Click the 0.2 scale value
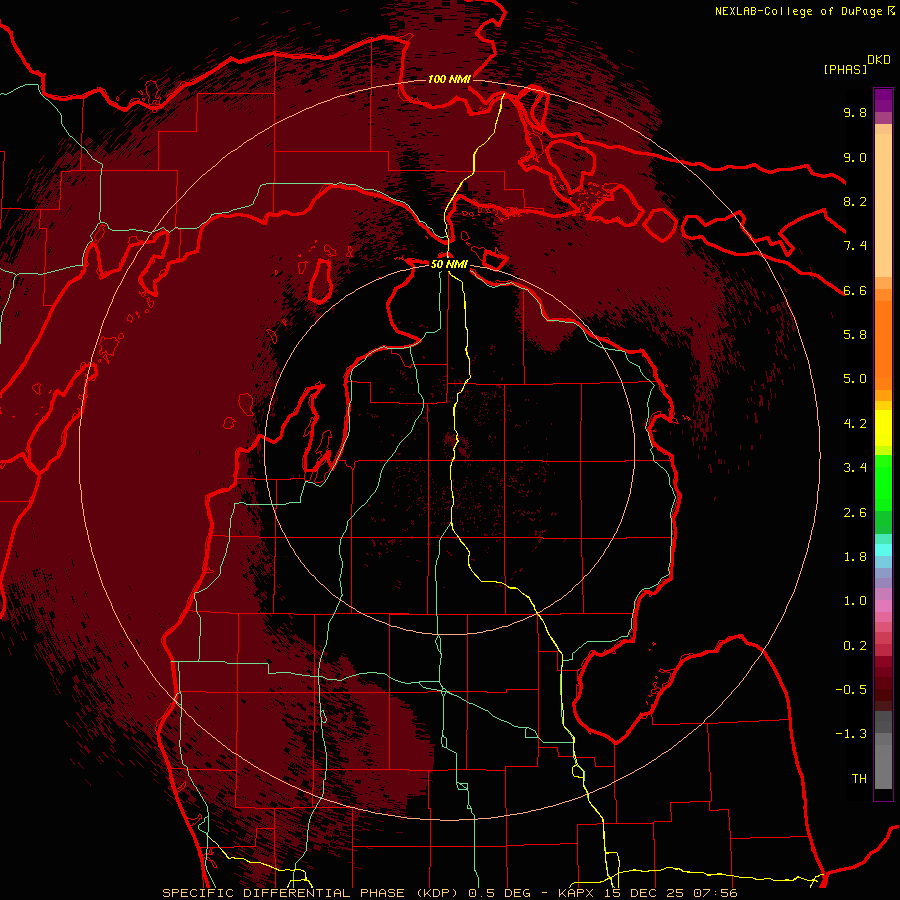The width and height of the screenshot is (900, 900). 855,646
